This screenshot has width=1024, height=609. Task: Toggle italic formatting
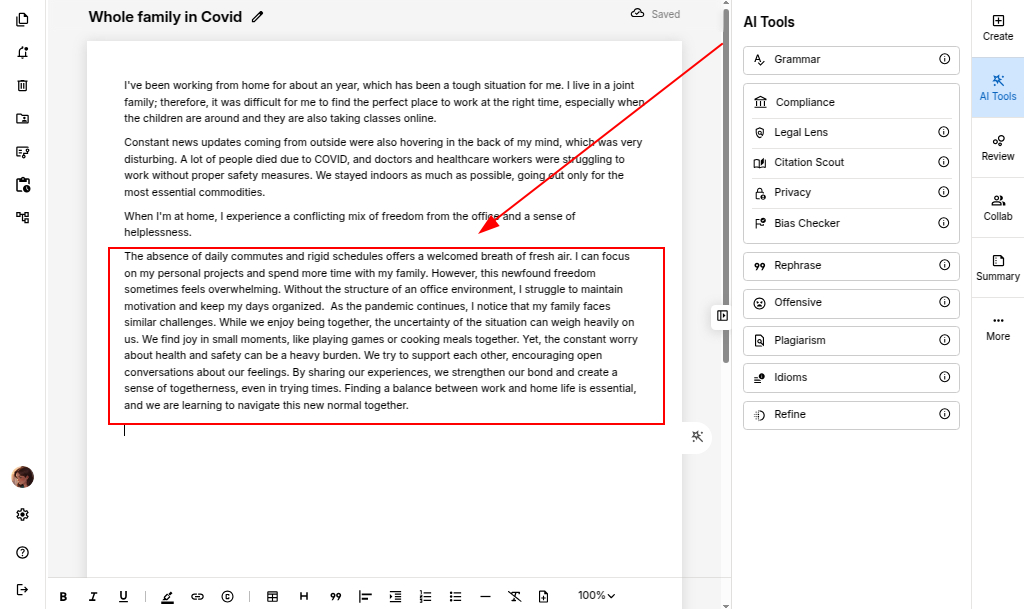click(93, 597)
